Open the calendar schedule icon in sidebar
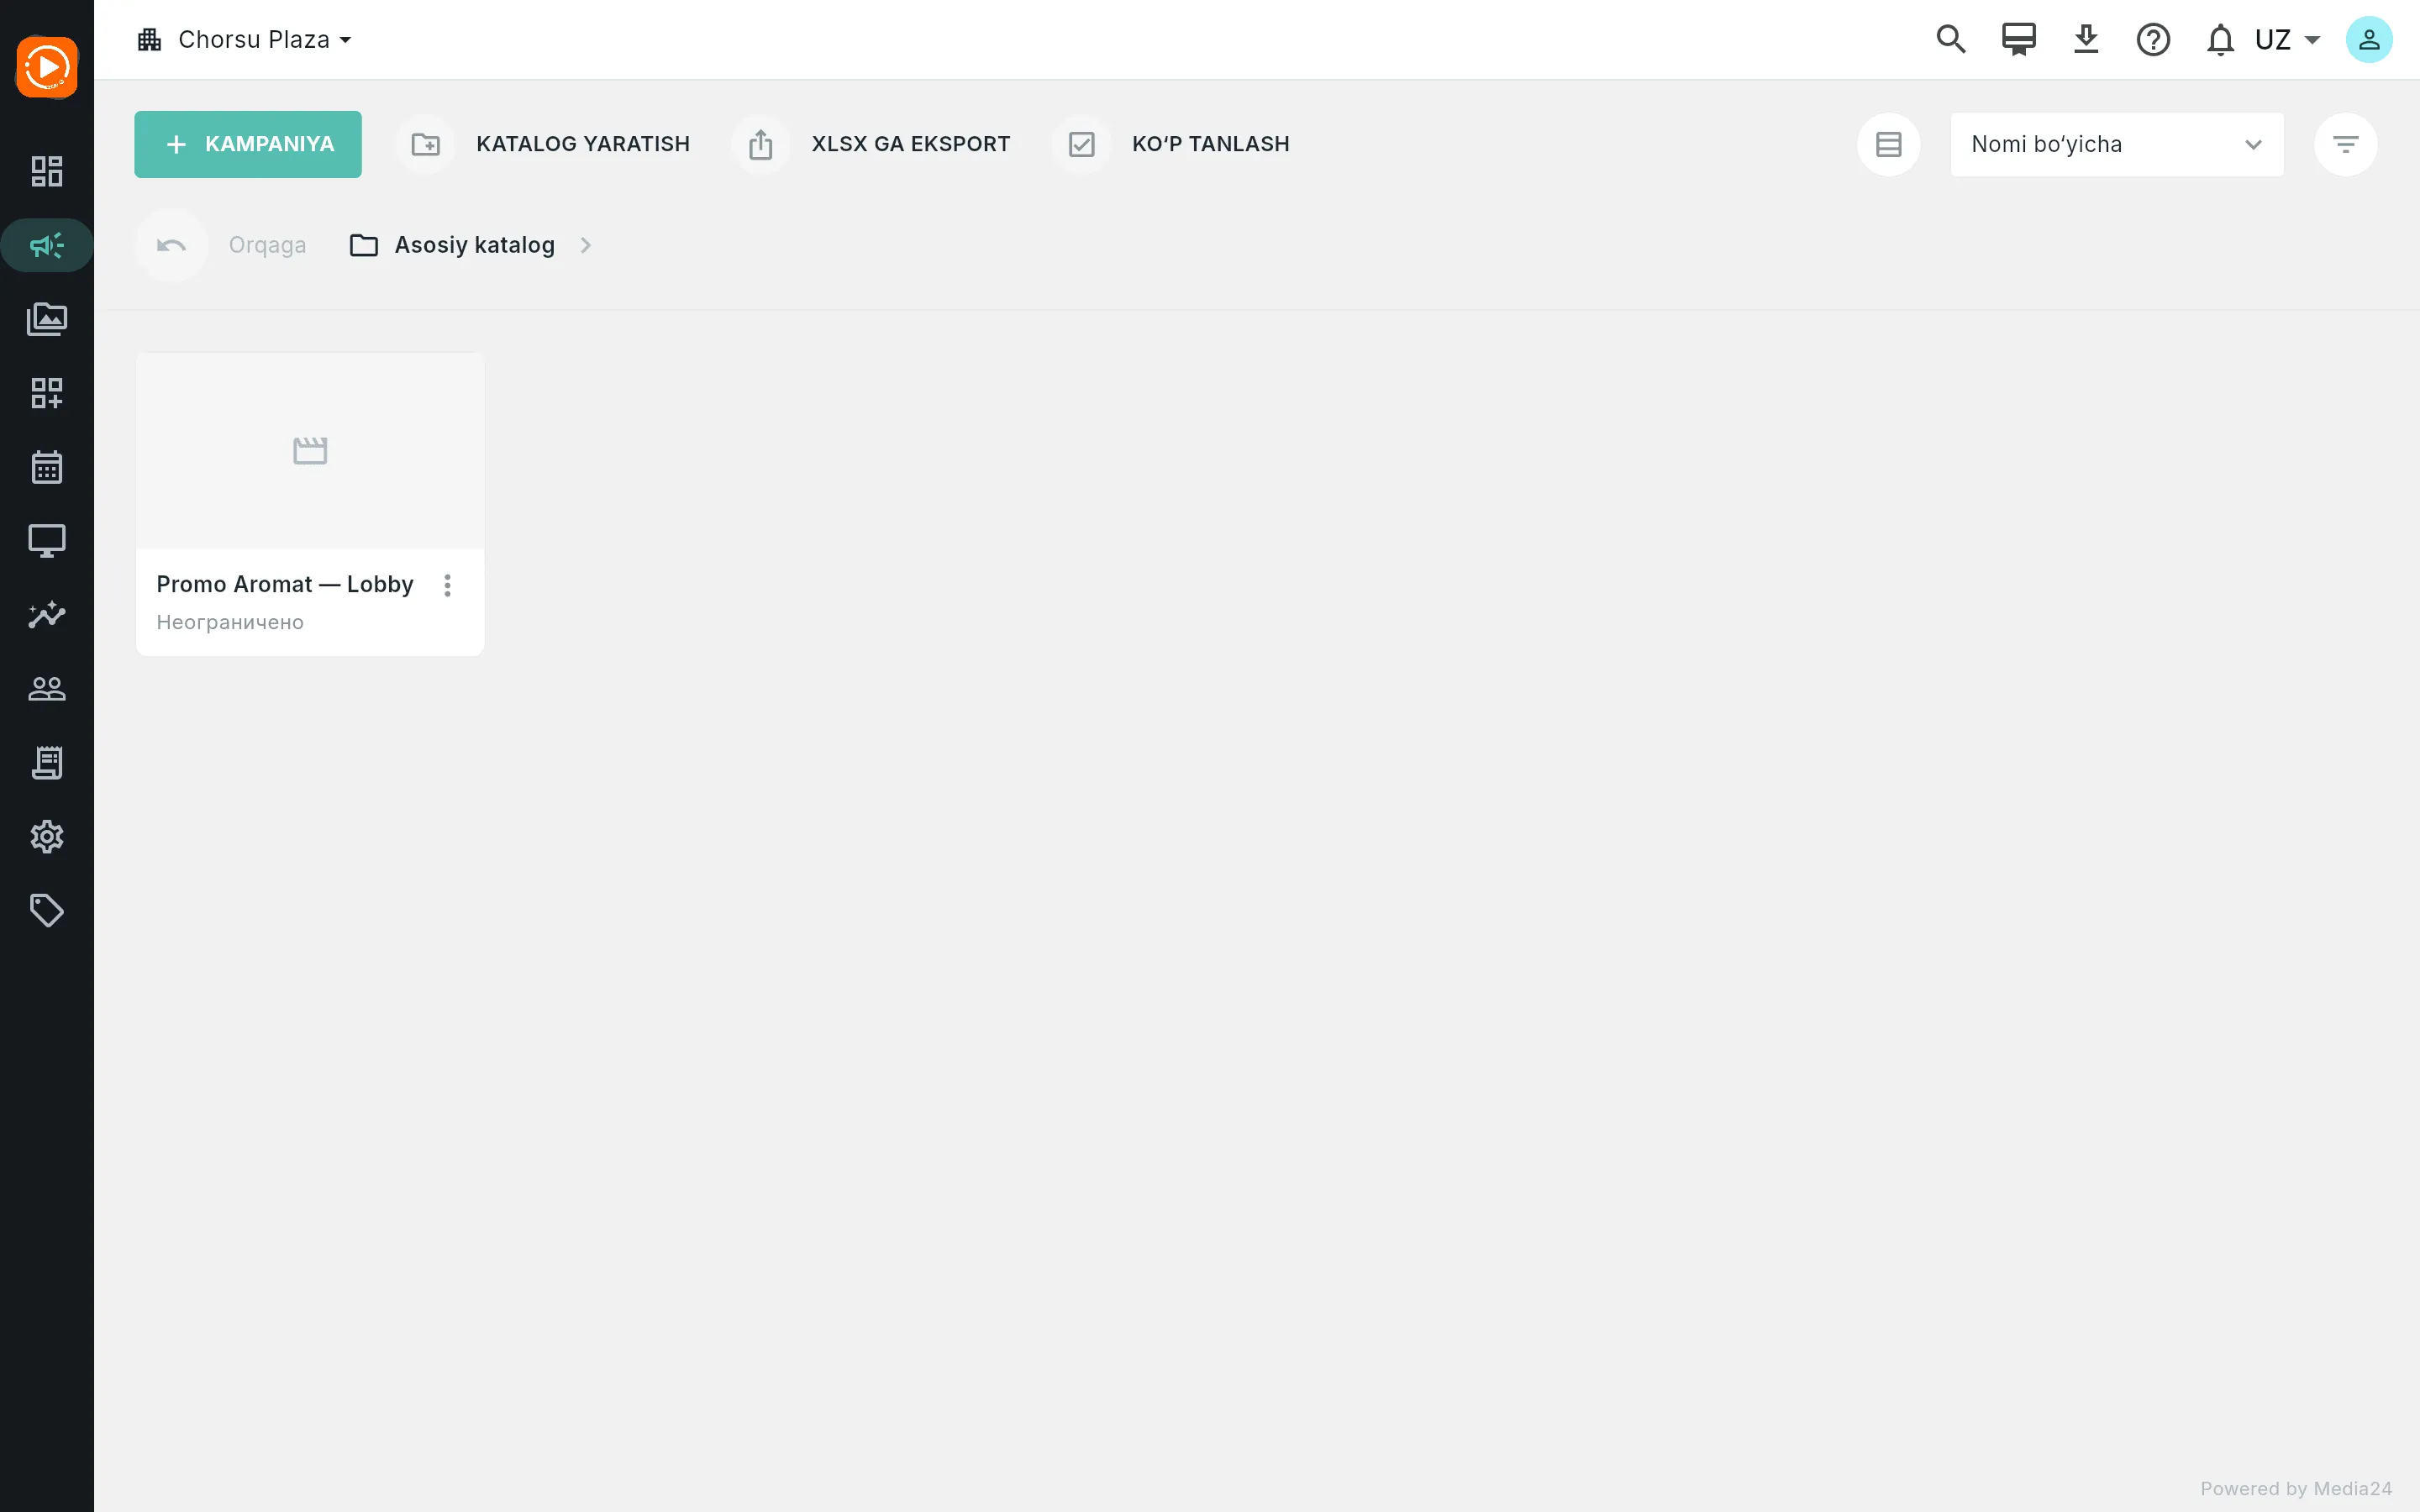2420x1512 pixels. click(47, 467)
